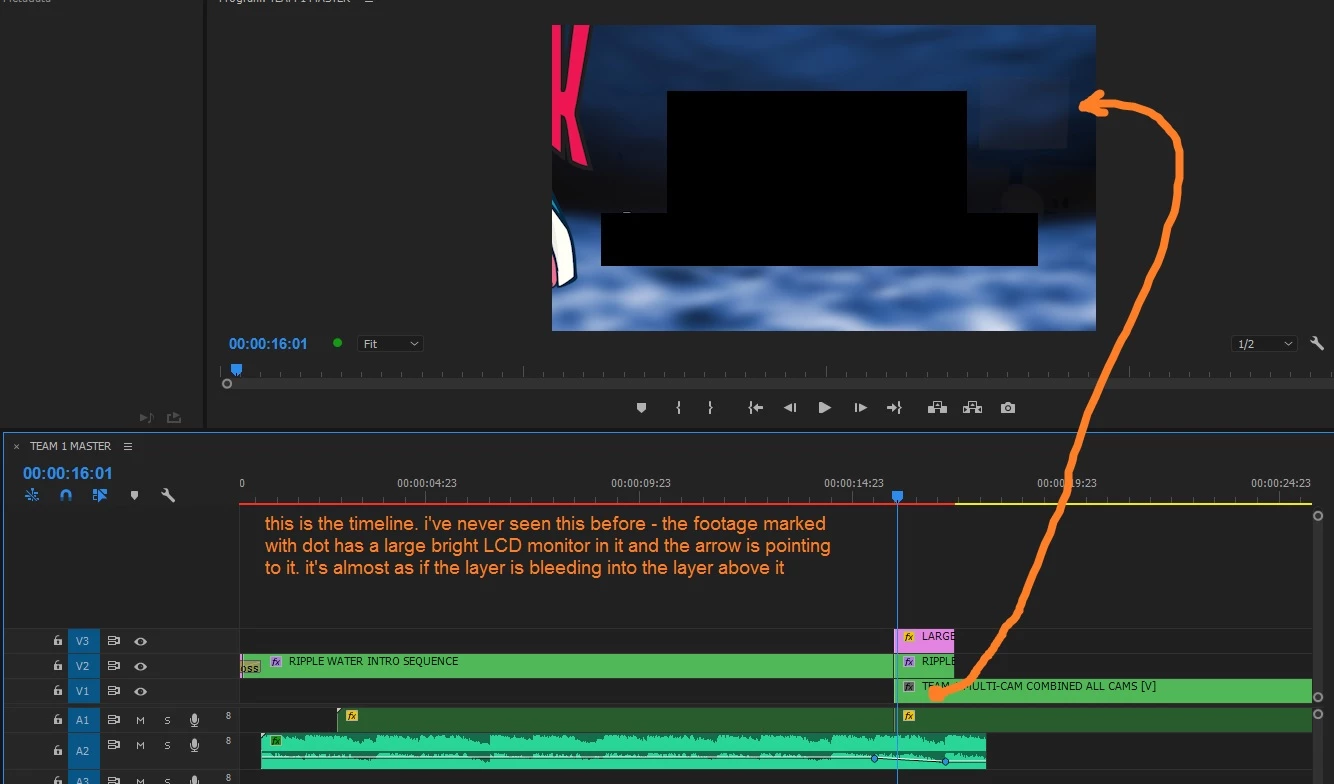Open timeline display settings wrench
Screen dimensions: 1334x784
tap(168, 495)
